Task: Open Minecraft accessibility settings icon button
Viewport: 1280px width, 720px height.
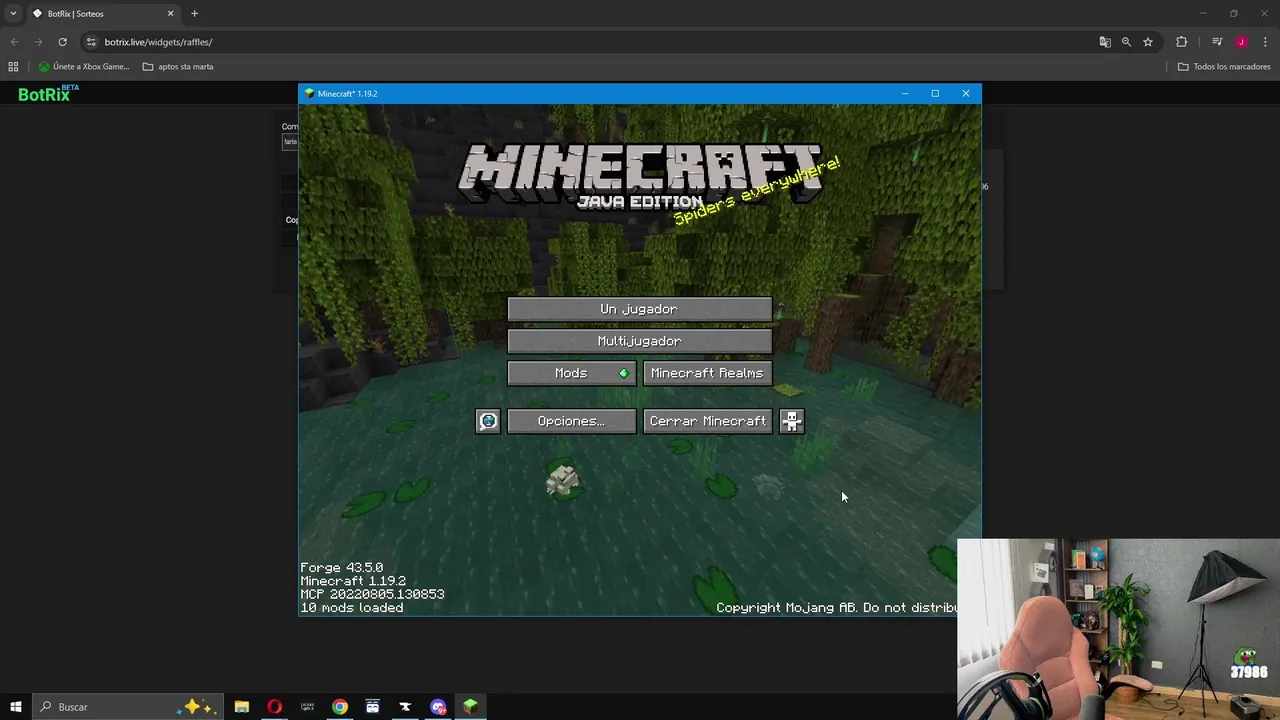Action: click(791, 421)
